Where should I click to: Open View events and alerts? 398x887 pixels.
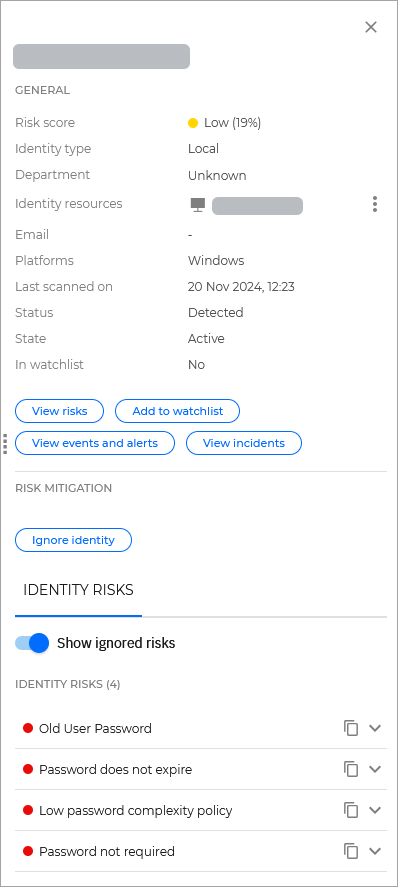click(x=95, y=443)
